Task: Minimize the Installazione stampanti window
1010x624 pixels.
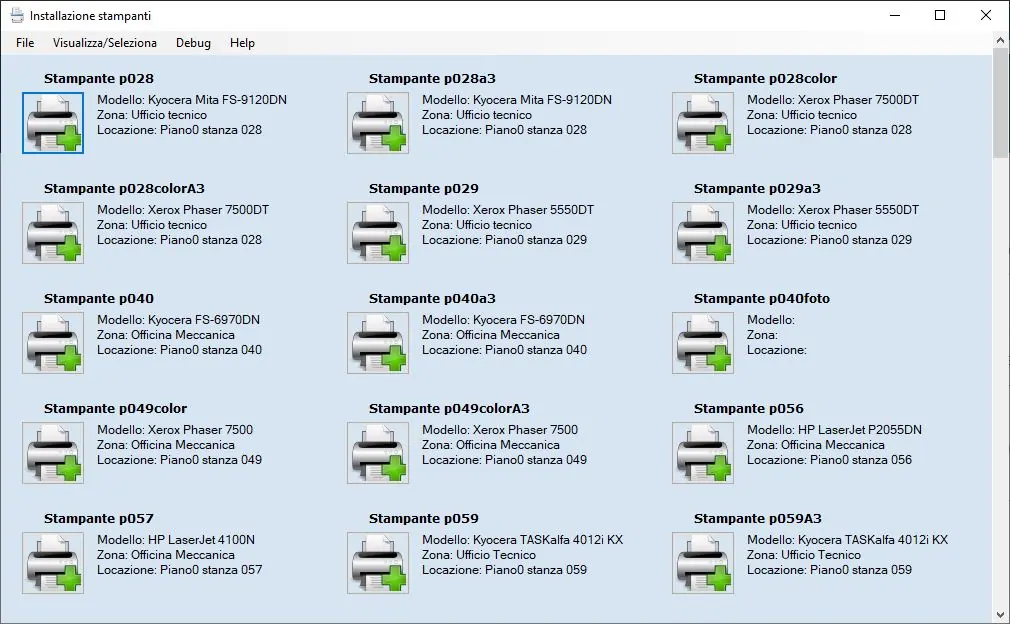Action: click(x=895, y=15)
